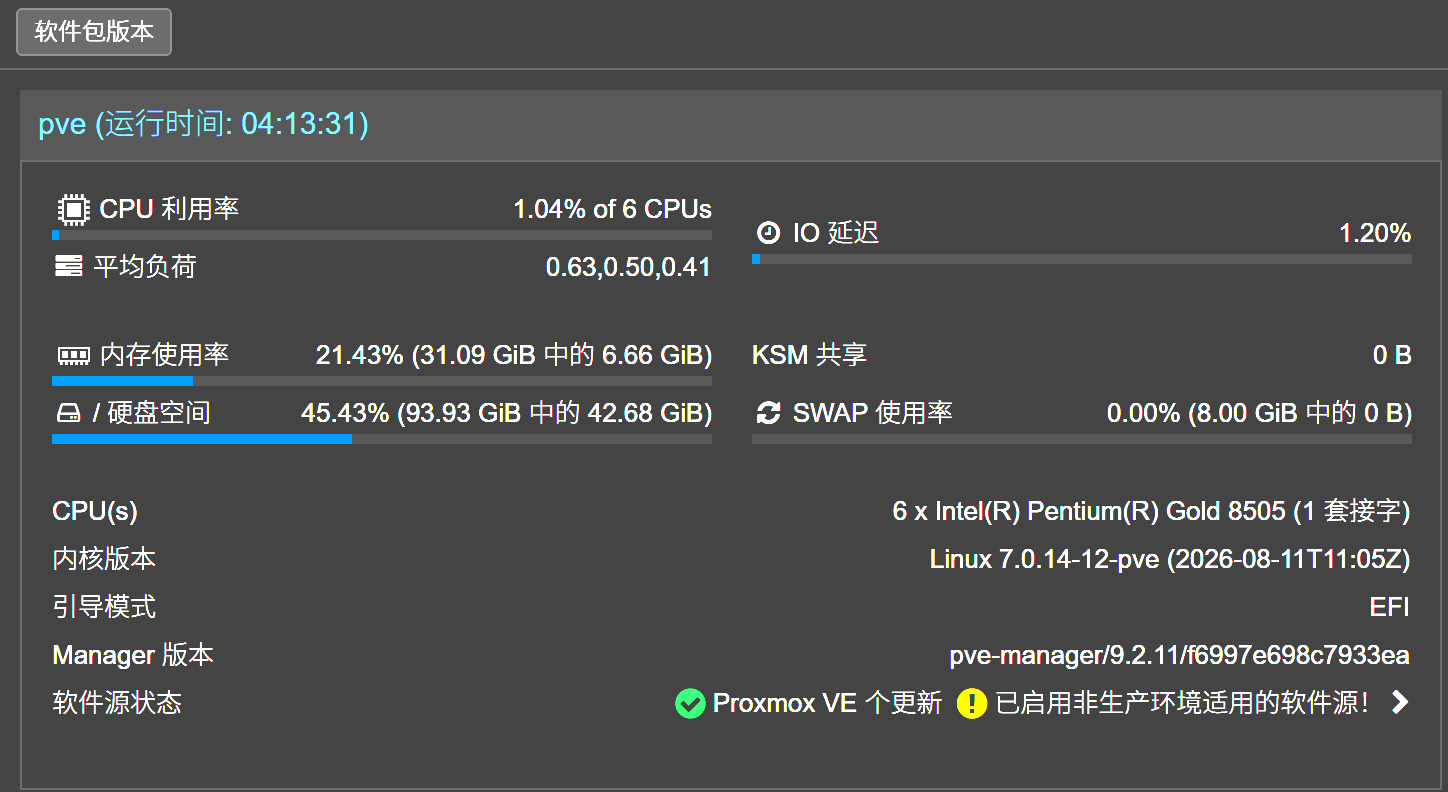Click the CPU utilization progress bar
The width and height of the screenshot is (1448, 792).
(382, 236)
